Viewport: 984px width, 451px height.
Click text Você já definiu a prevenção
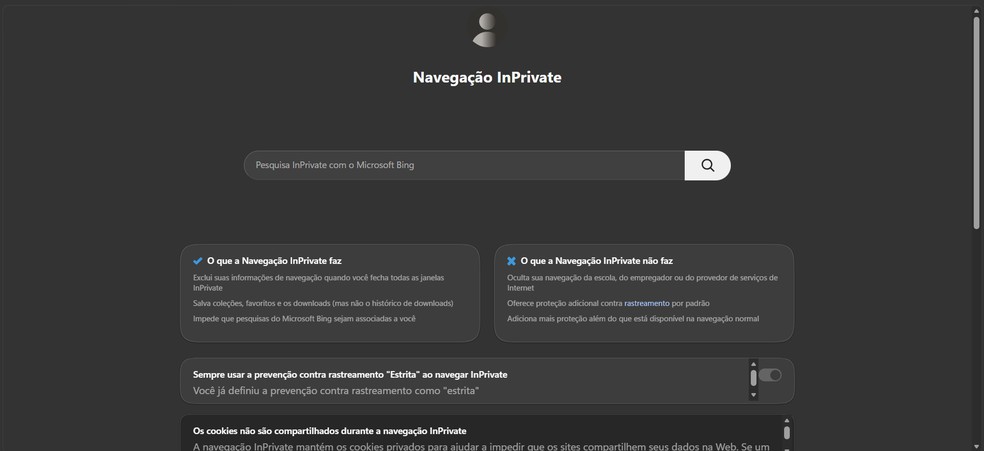336,391
